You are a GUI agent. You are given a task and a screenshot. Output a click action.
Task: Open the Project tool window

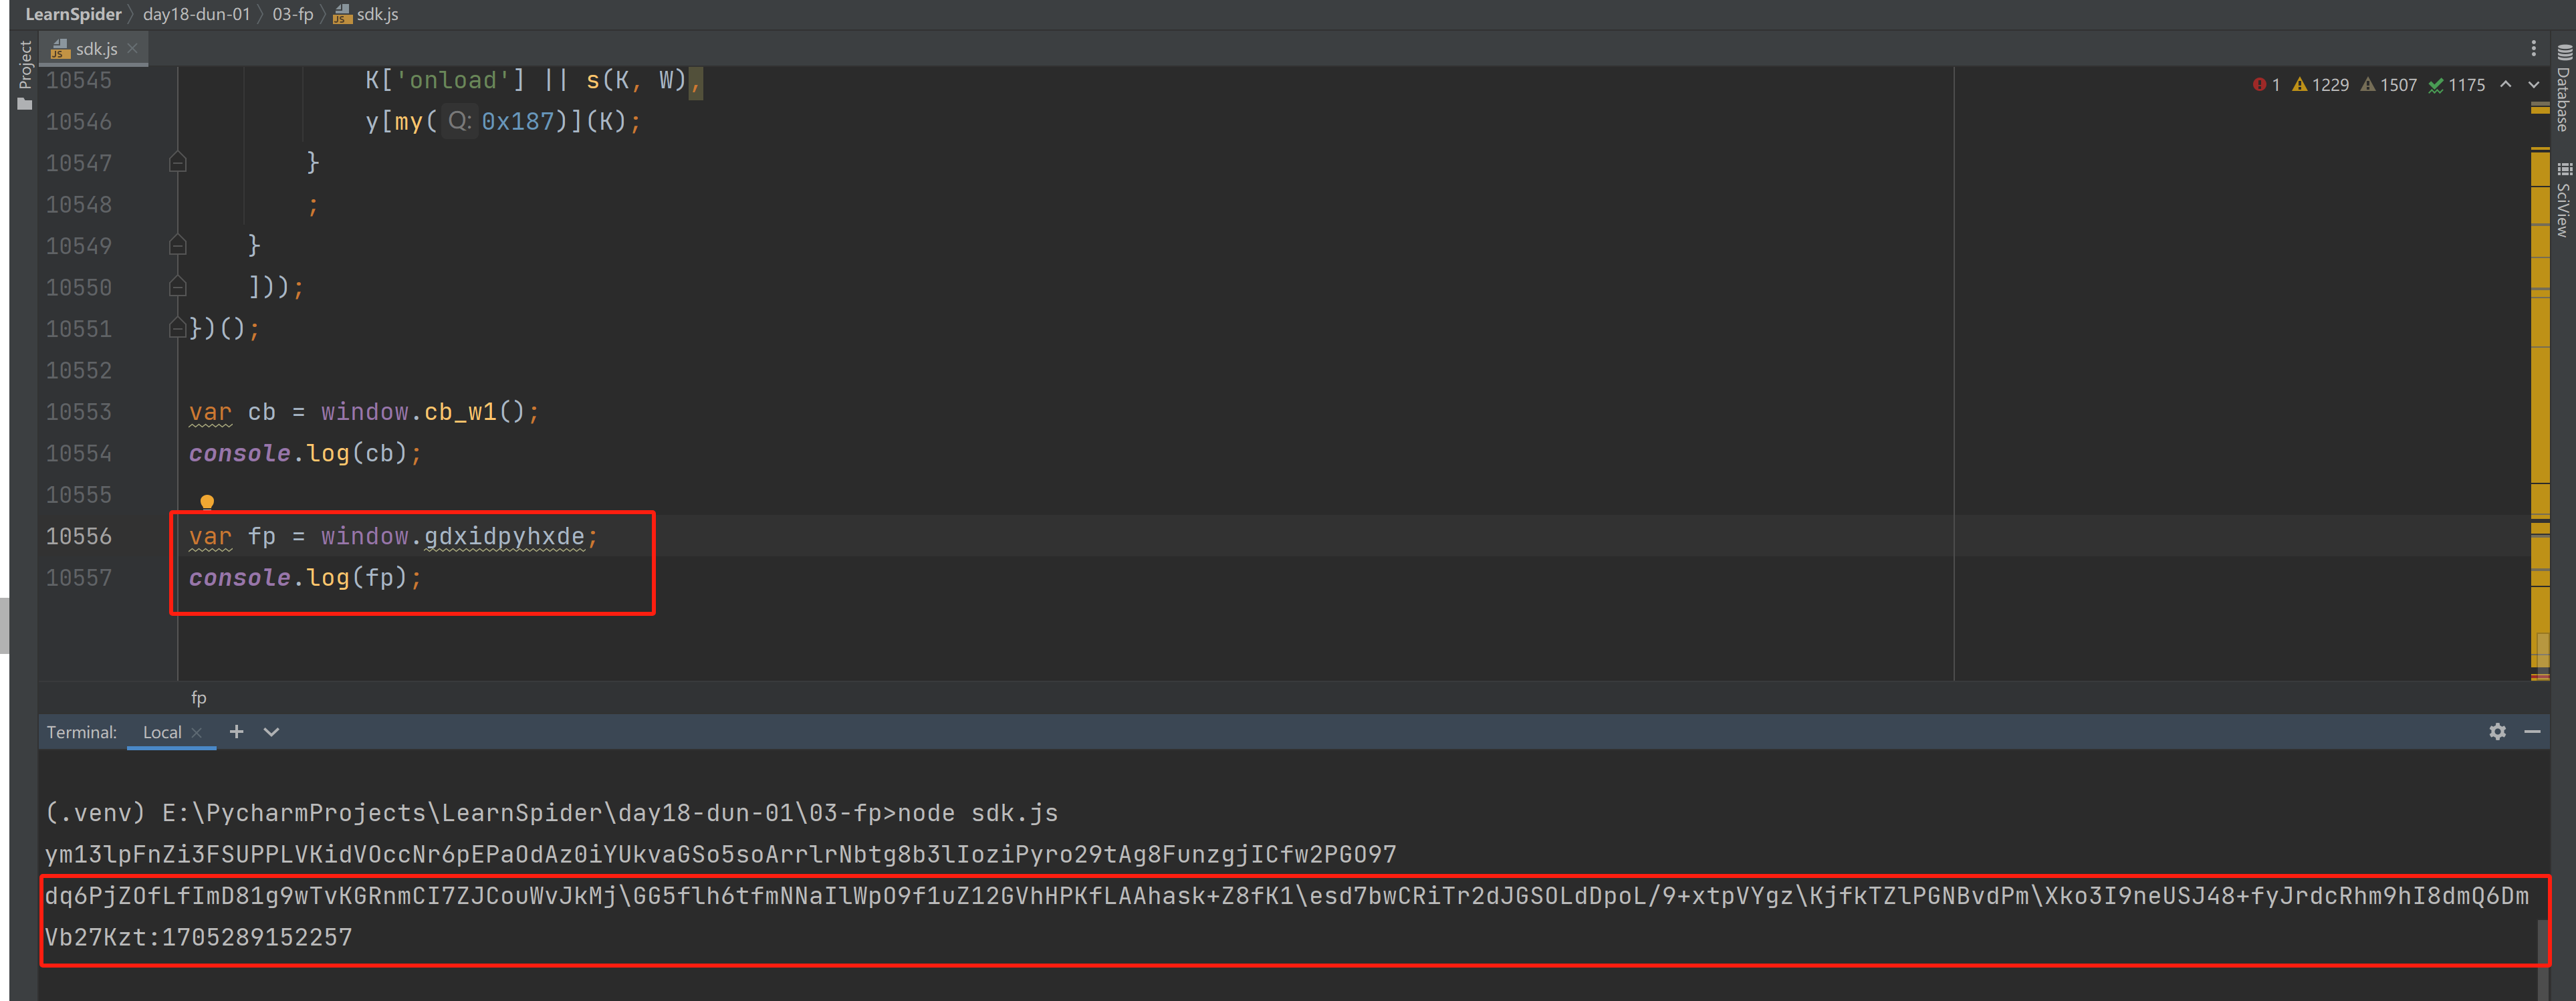click(25, 76)
